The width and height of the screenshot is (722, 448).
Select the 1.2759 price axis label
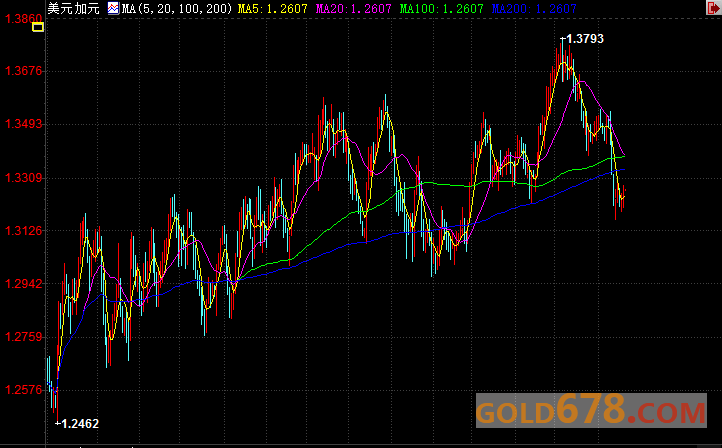pos(22,337)
